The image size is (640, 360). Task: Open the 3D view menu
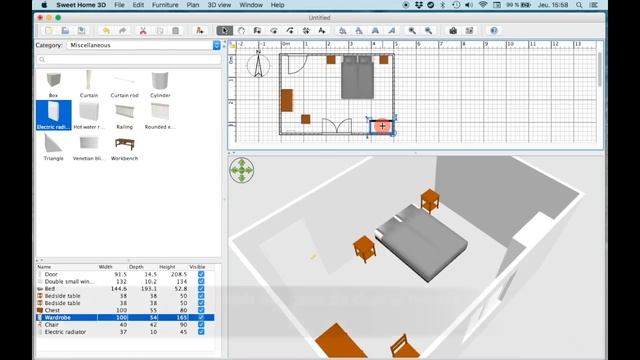coord(219,5)
